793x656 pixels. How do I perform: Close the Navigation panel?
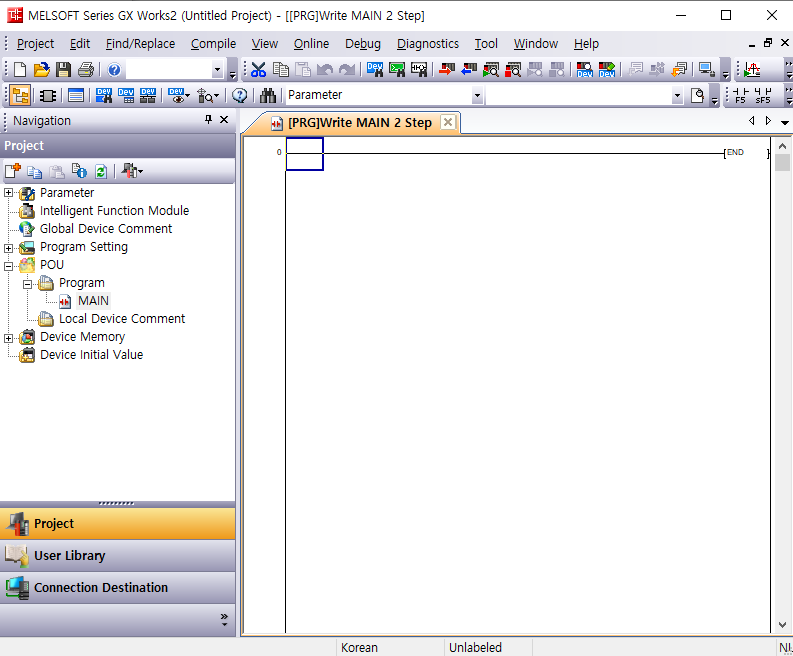point(224,119)
